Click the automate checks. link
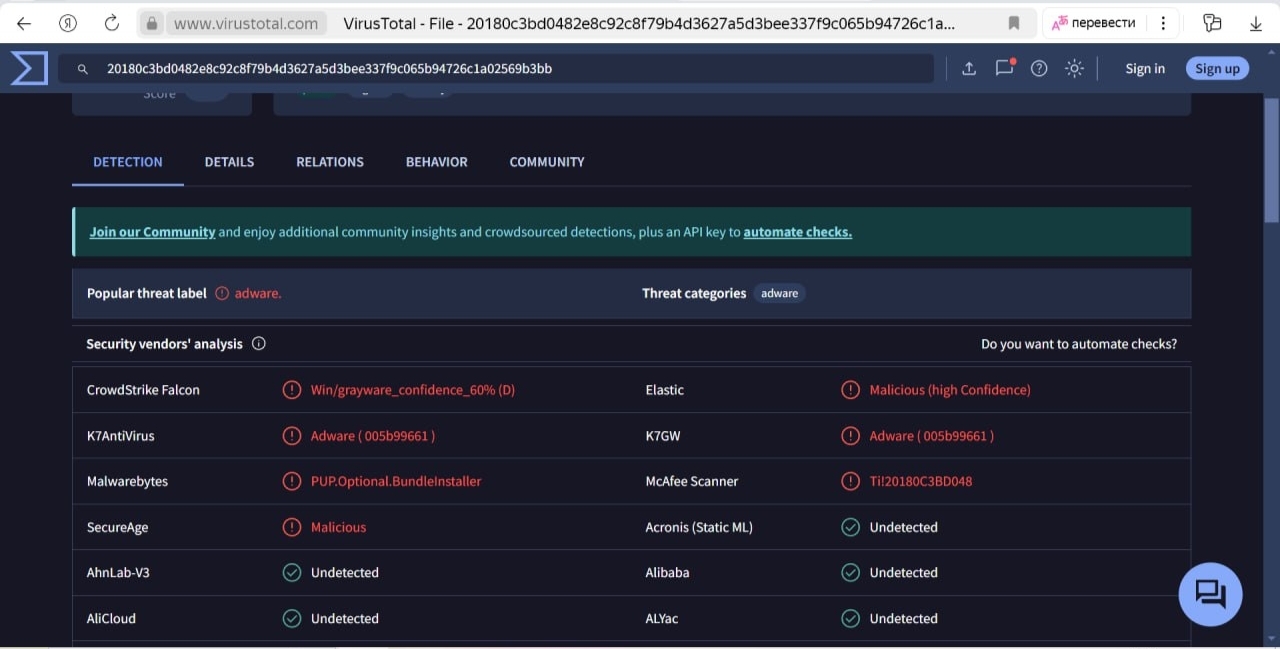Screen dimensions: 1280x649 (798, 232)
